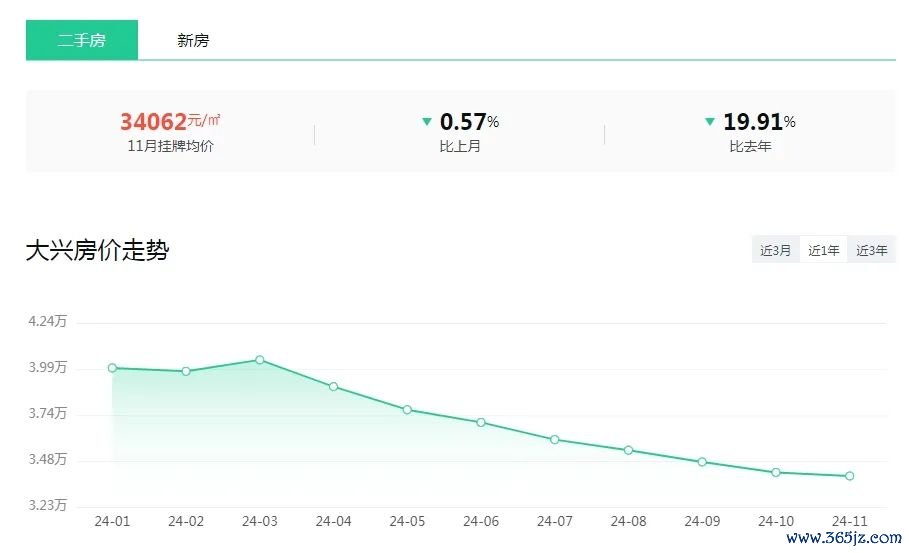Click the 24-01 data point on chart

(112, 368)
